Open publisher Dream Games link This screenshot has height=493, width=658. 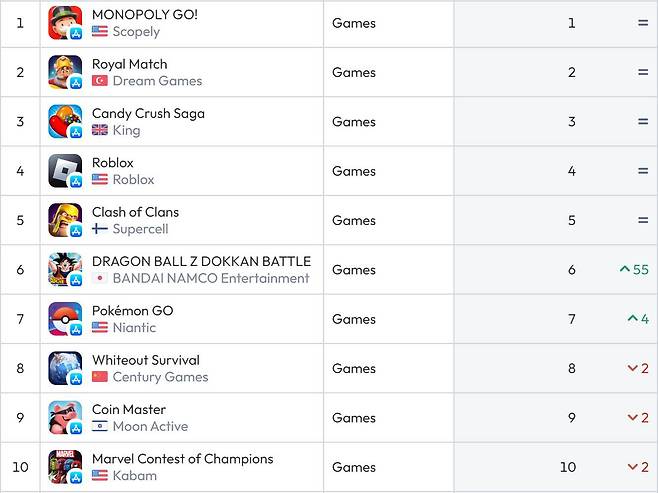(x=157, y=81)
